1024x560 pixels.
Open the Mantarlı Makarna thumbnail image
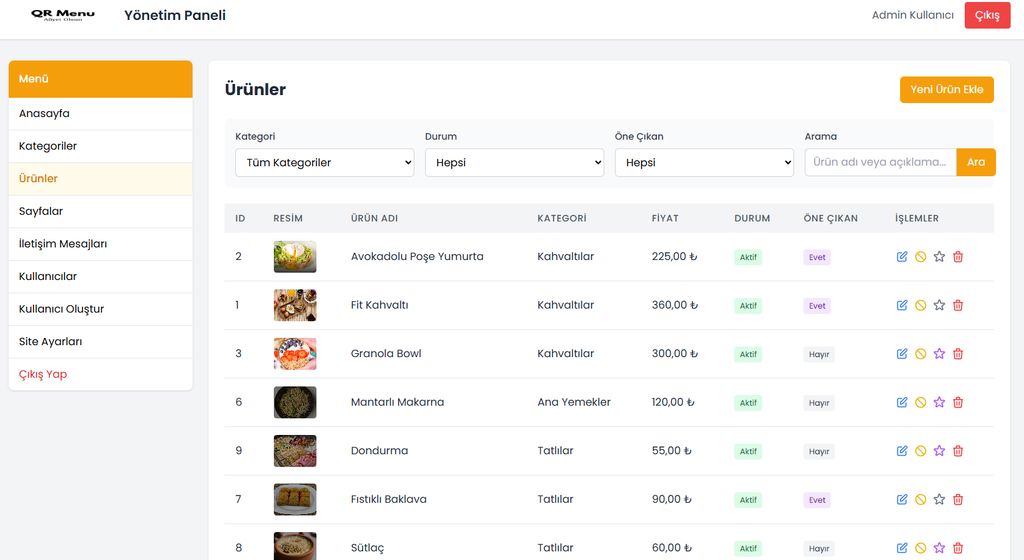point(295,402)
